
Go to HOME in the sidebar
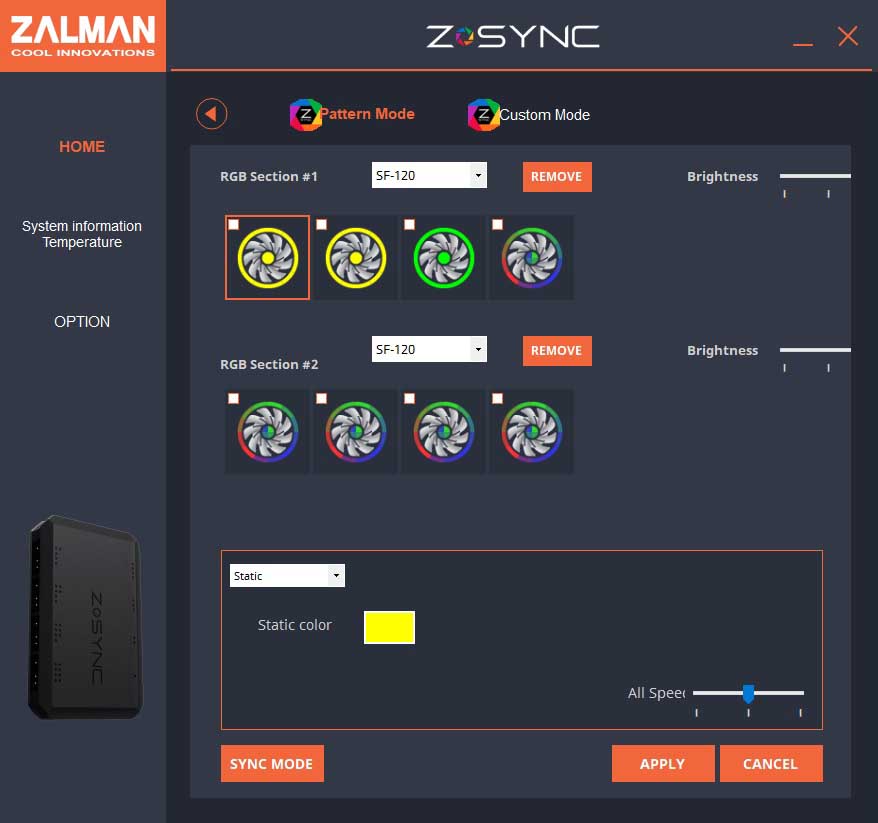(82, 147)
